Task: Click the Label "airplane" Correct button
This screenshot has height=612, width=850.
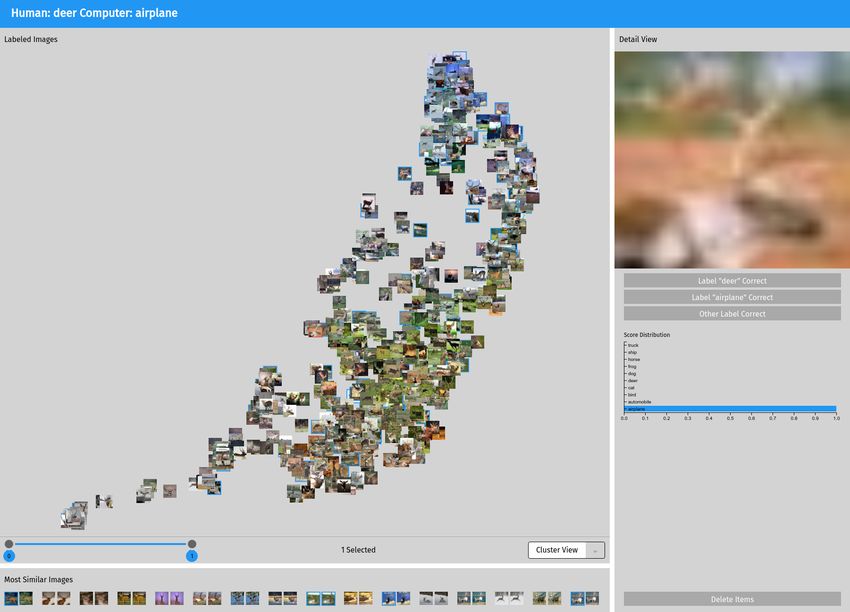Action: tap(732, 297)
